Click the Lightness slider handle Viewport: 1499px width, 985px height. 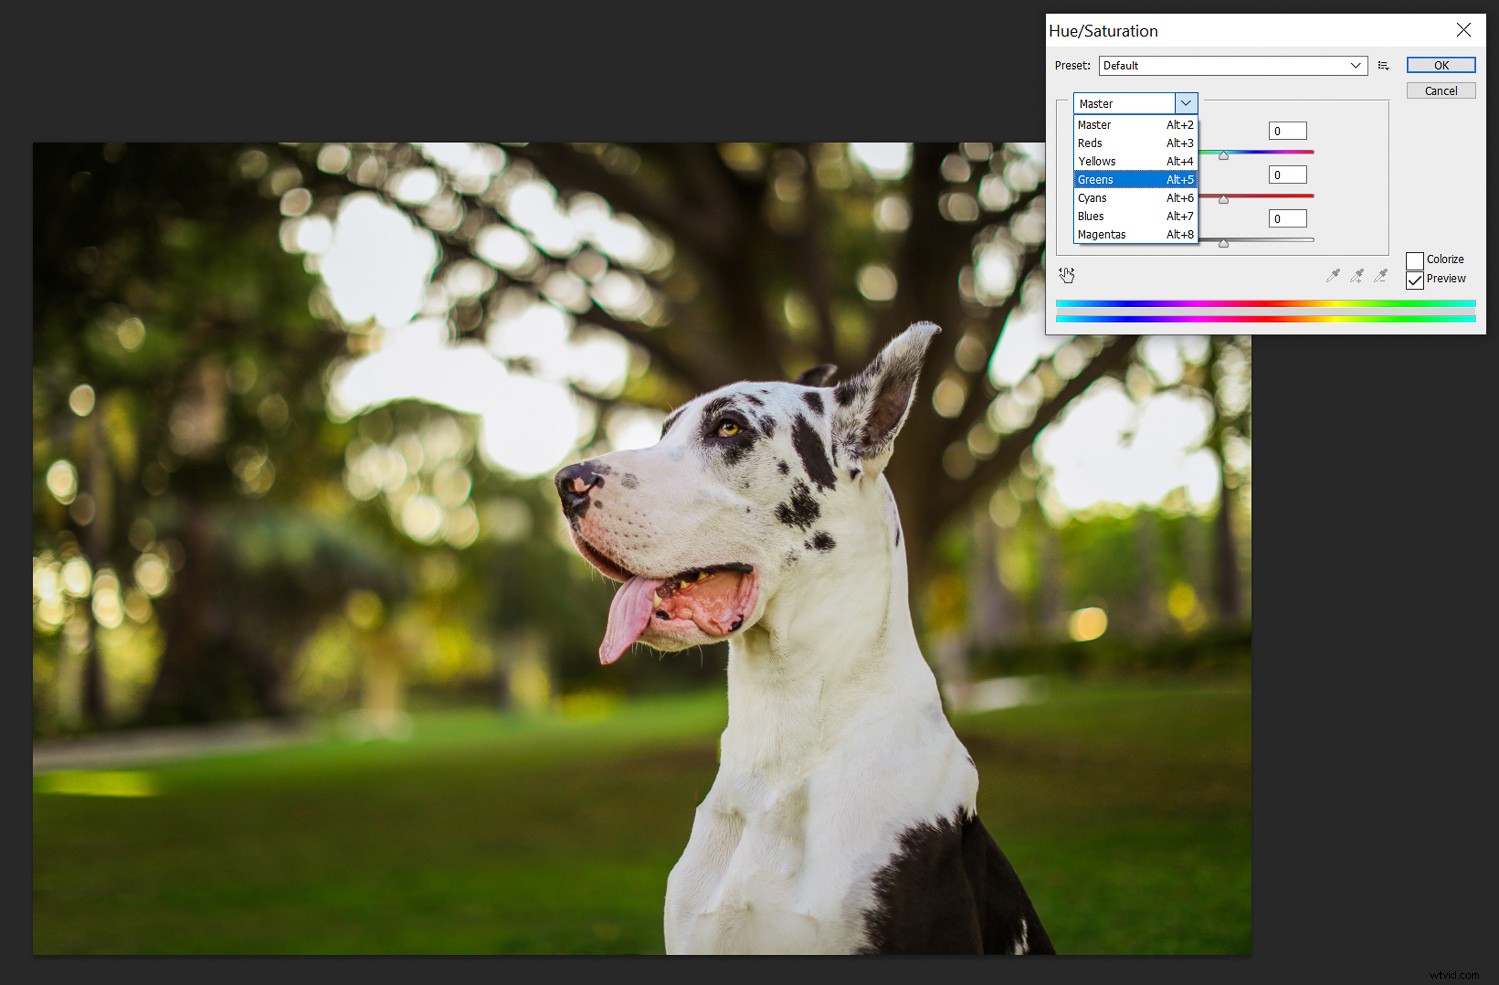pos(1224,241)
